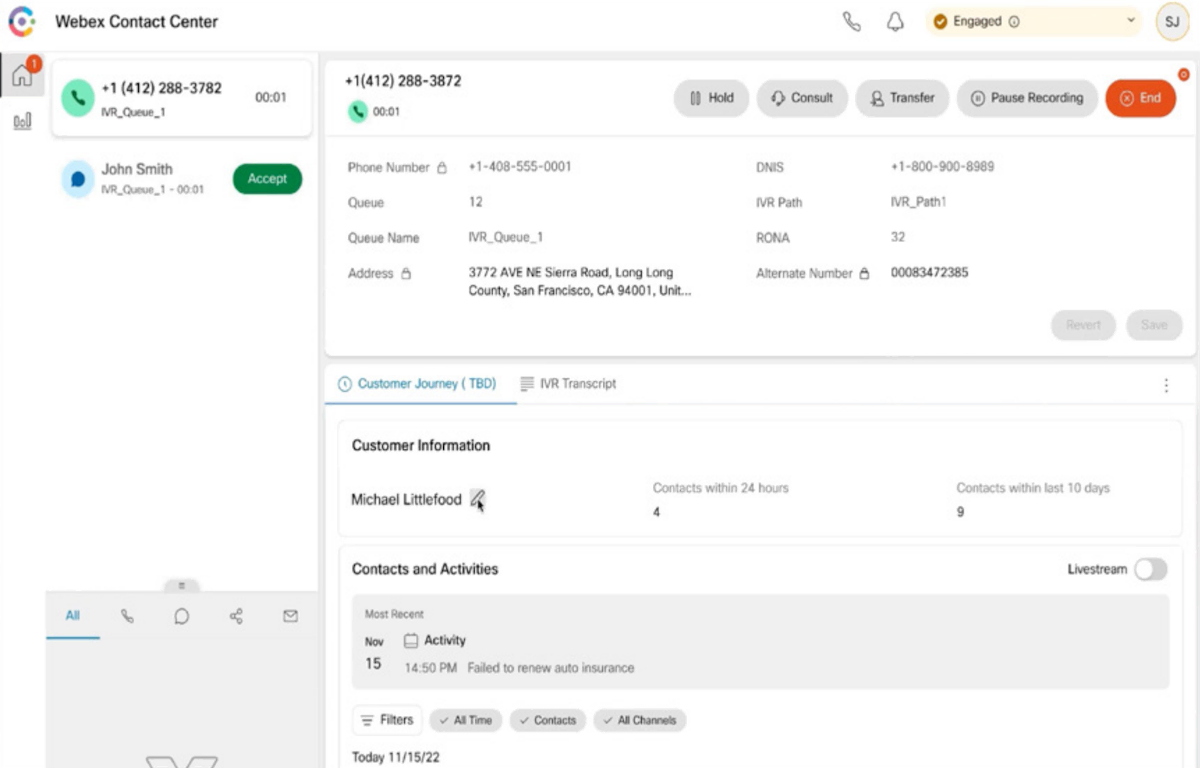Accept John Smith's chat request

click(267, 179)
